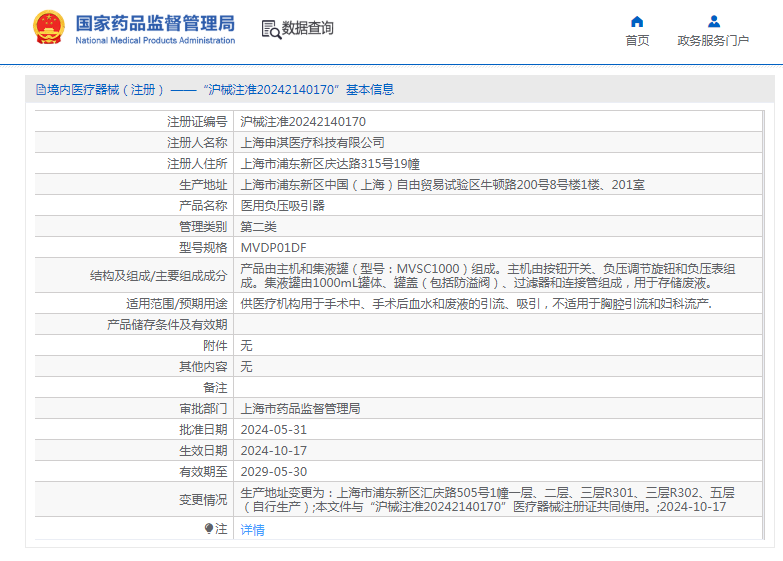This screenshot has width=783, height=561.
Task: Click the 国家药品监督管理局 site title
Action: 155,23
